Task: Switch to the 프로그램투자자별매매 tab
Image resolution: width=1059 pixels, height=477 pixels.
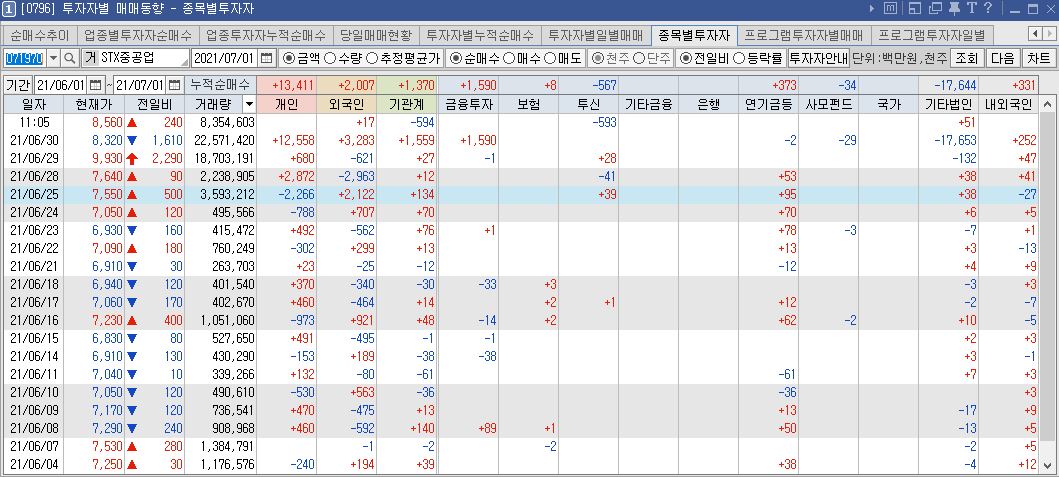Action: pos(804,34)
